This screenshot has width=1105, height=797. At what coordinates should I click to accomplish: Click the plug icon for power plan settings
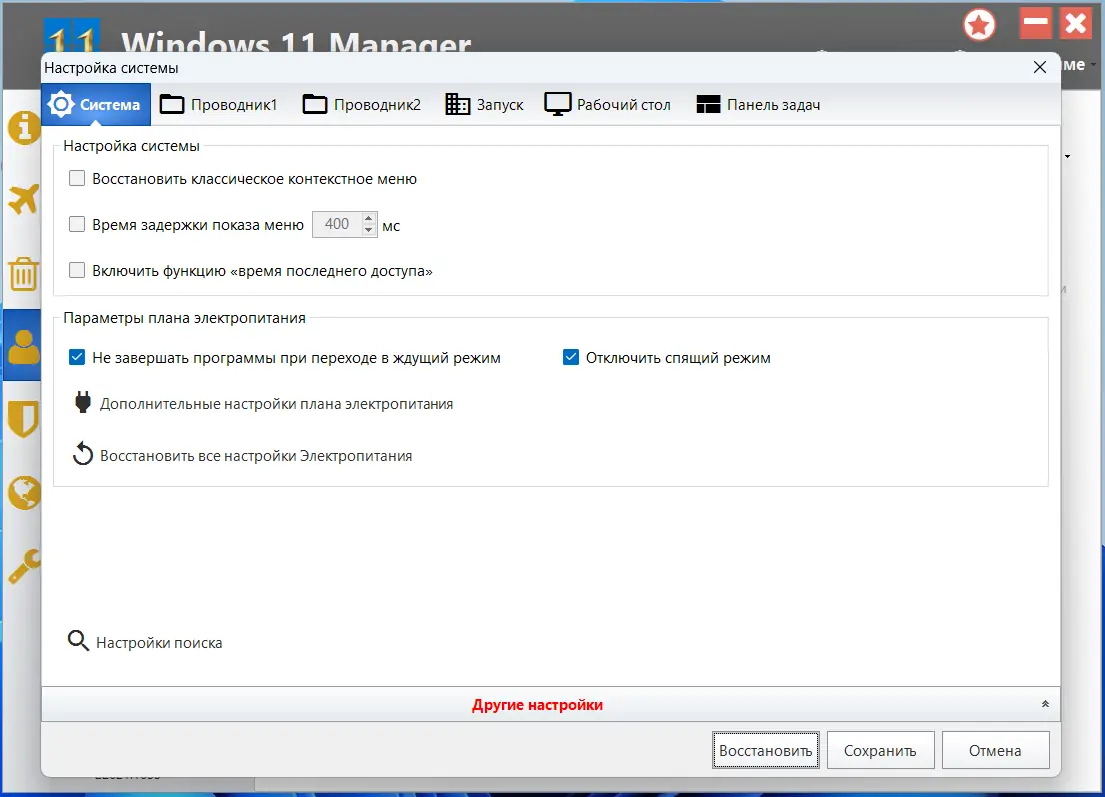tap(82, 402)
